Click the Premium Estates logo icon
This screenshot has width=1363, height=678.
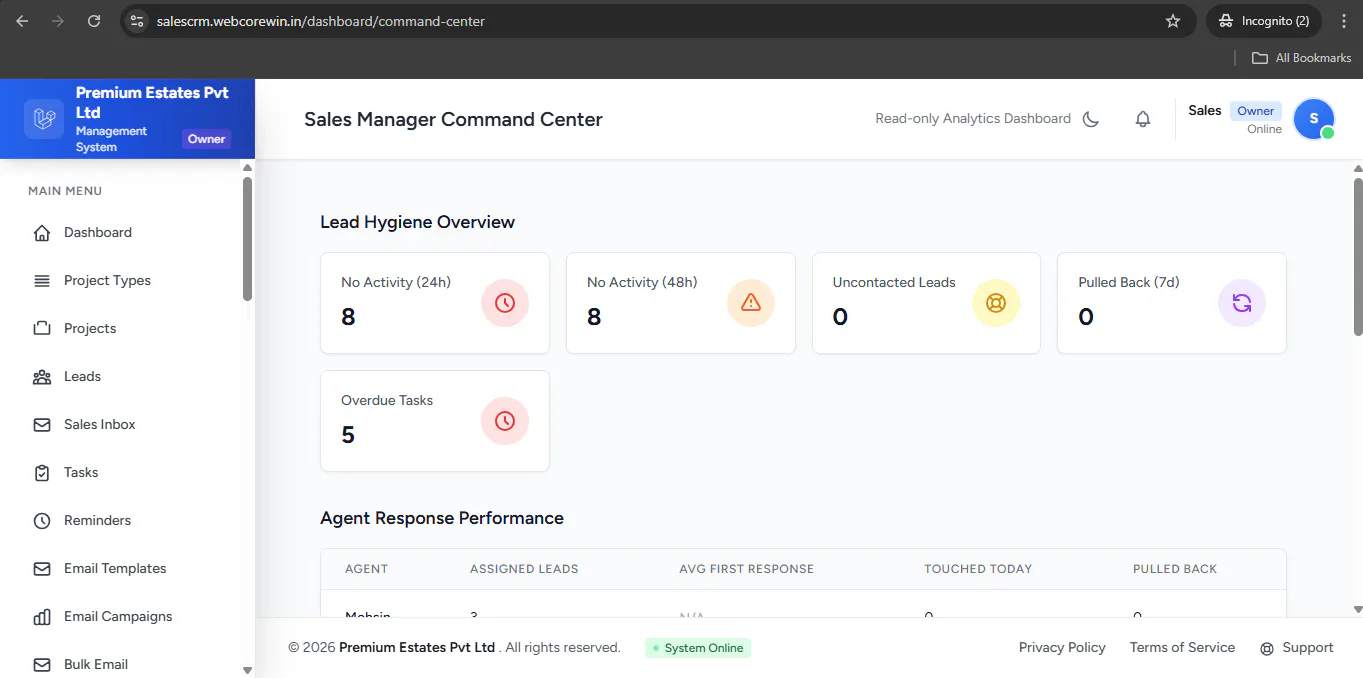click(x=44, y=119)
